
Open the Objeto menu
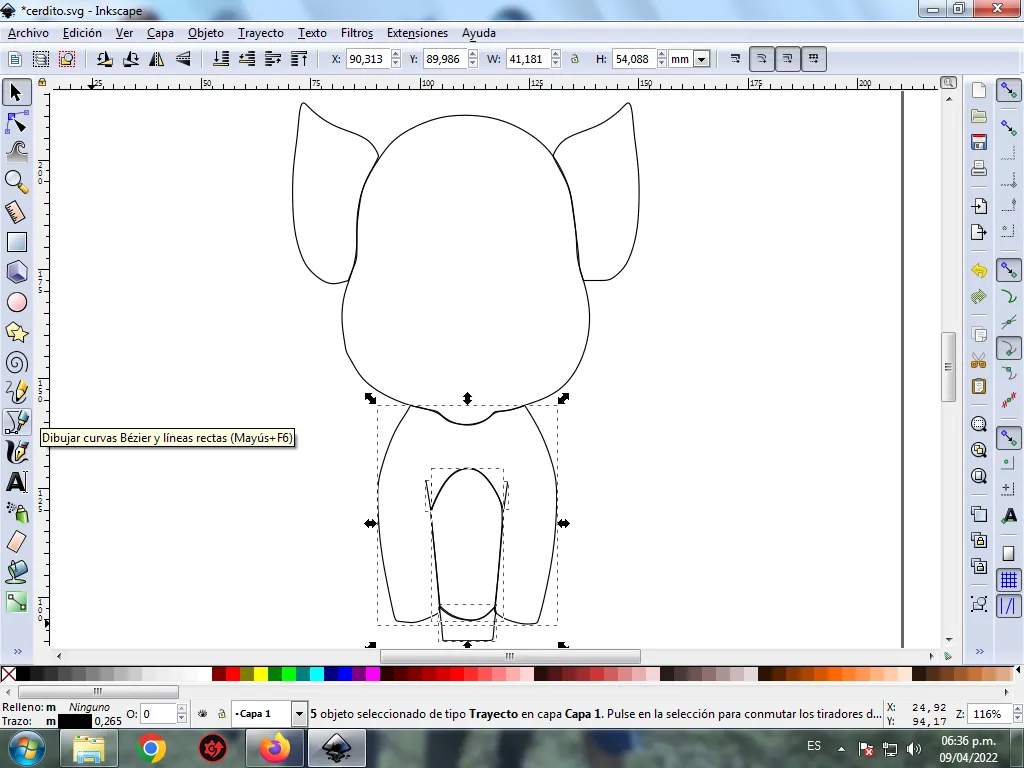[206, 33]
